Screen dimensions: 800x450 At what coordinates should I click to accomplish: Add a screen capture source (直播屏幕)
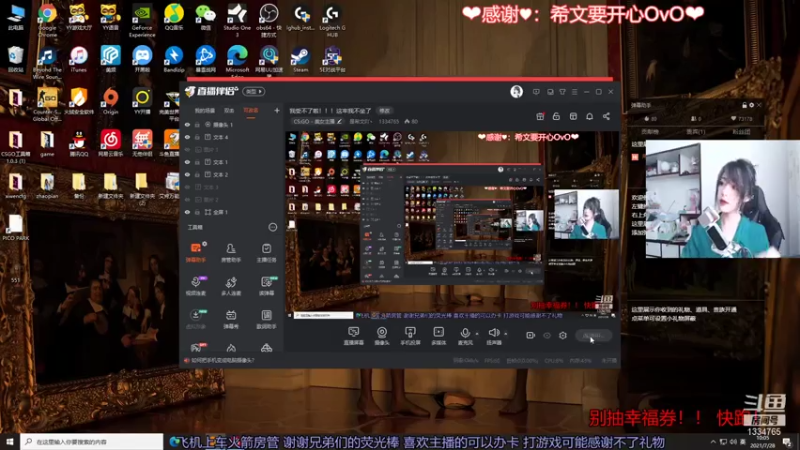click(x=354, y=336)
